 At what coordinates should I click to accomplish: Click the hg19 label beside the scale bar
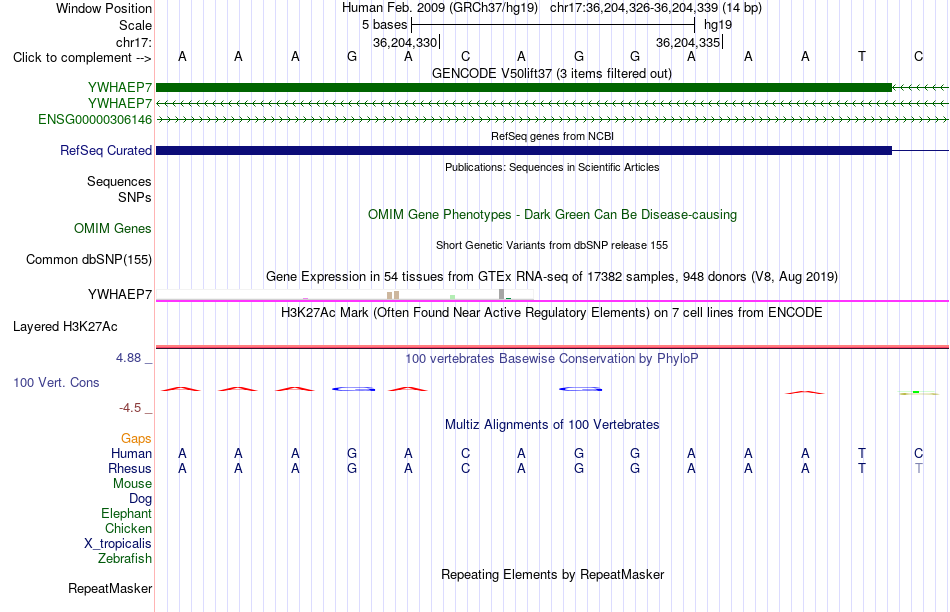(x=718, y=25)
